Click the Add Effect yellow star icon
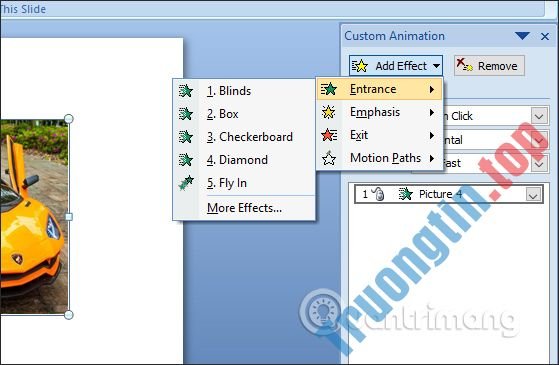559x365 pixels. (x=359, y=66)
